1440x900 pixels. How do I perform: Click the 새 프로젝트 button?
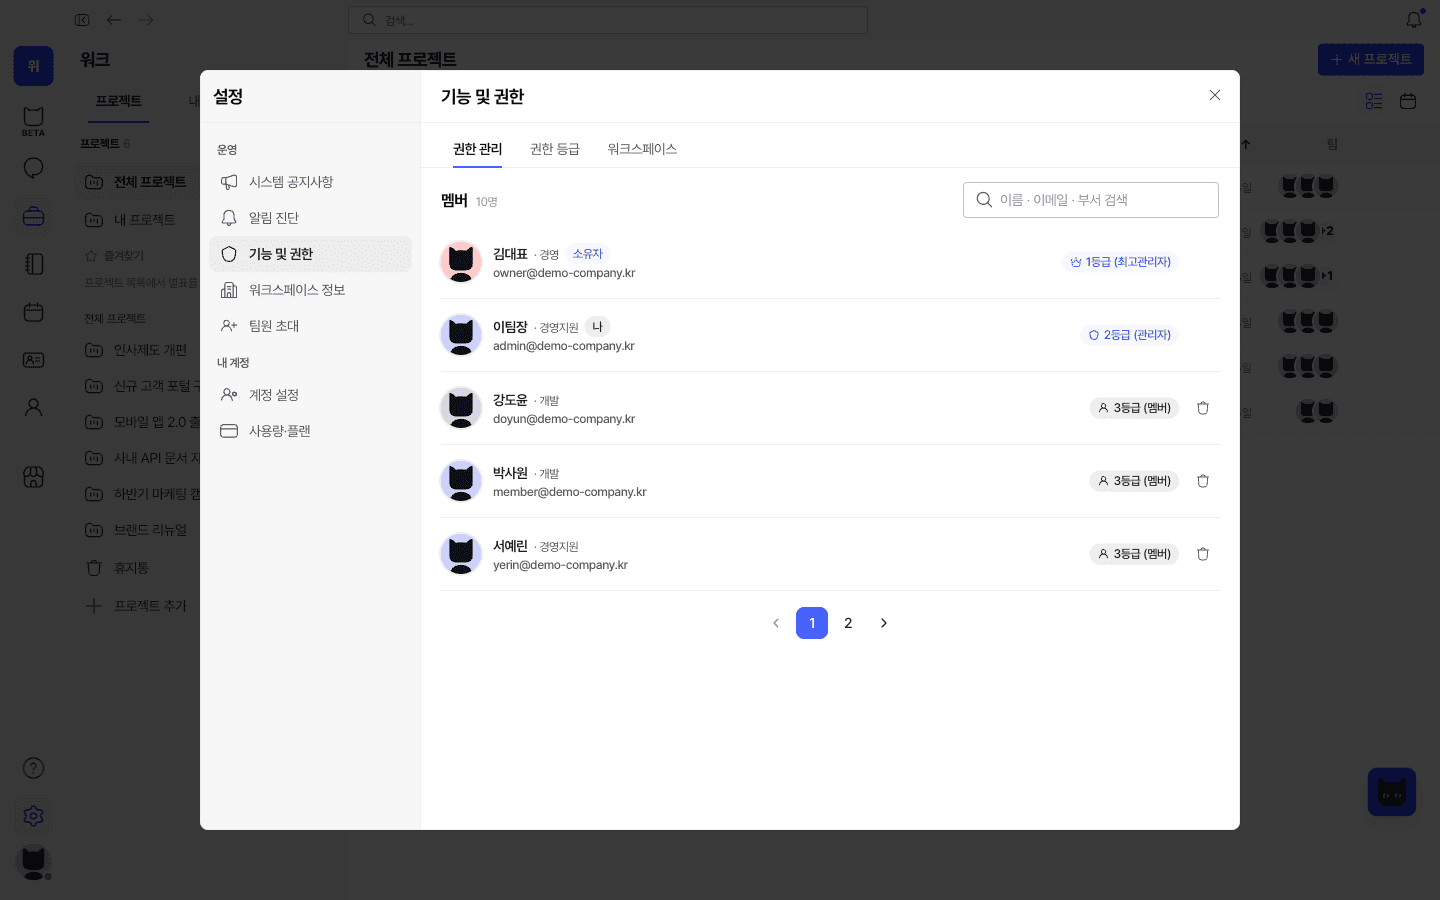coord(1371,59)
